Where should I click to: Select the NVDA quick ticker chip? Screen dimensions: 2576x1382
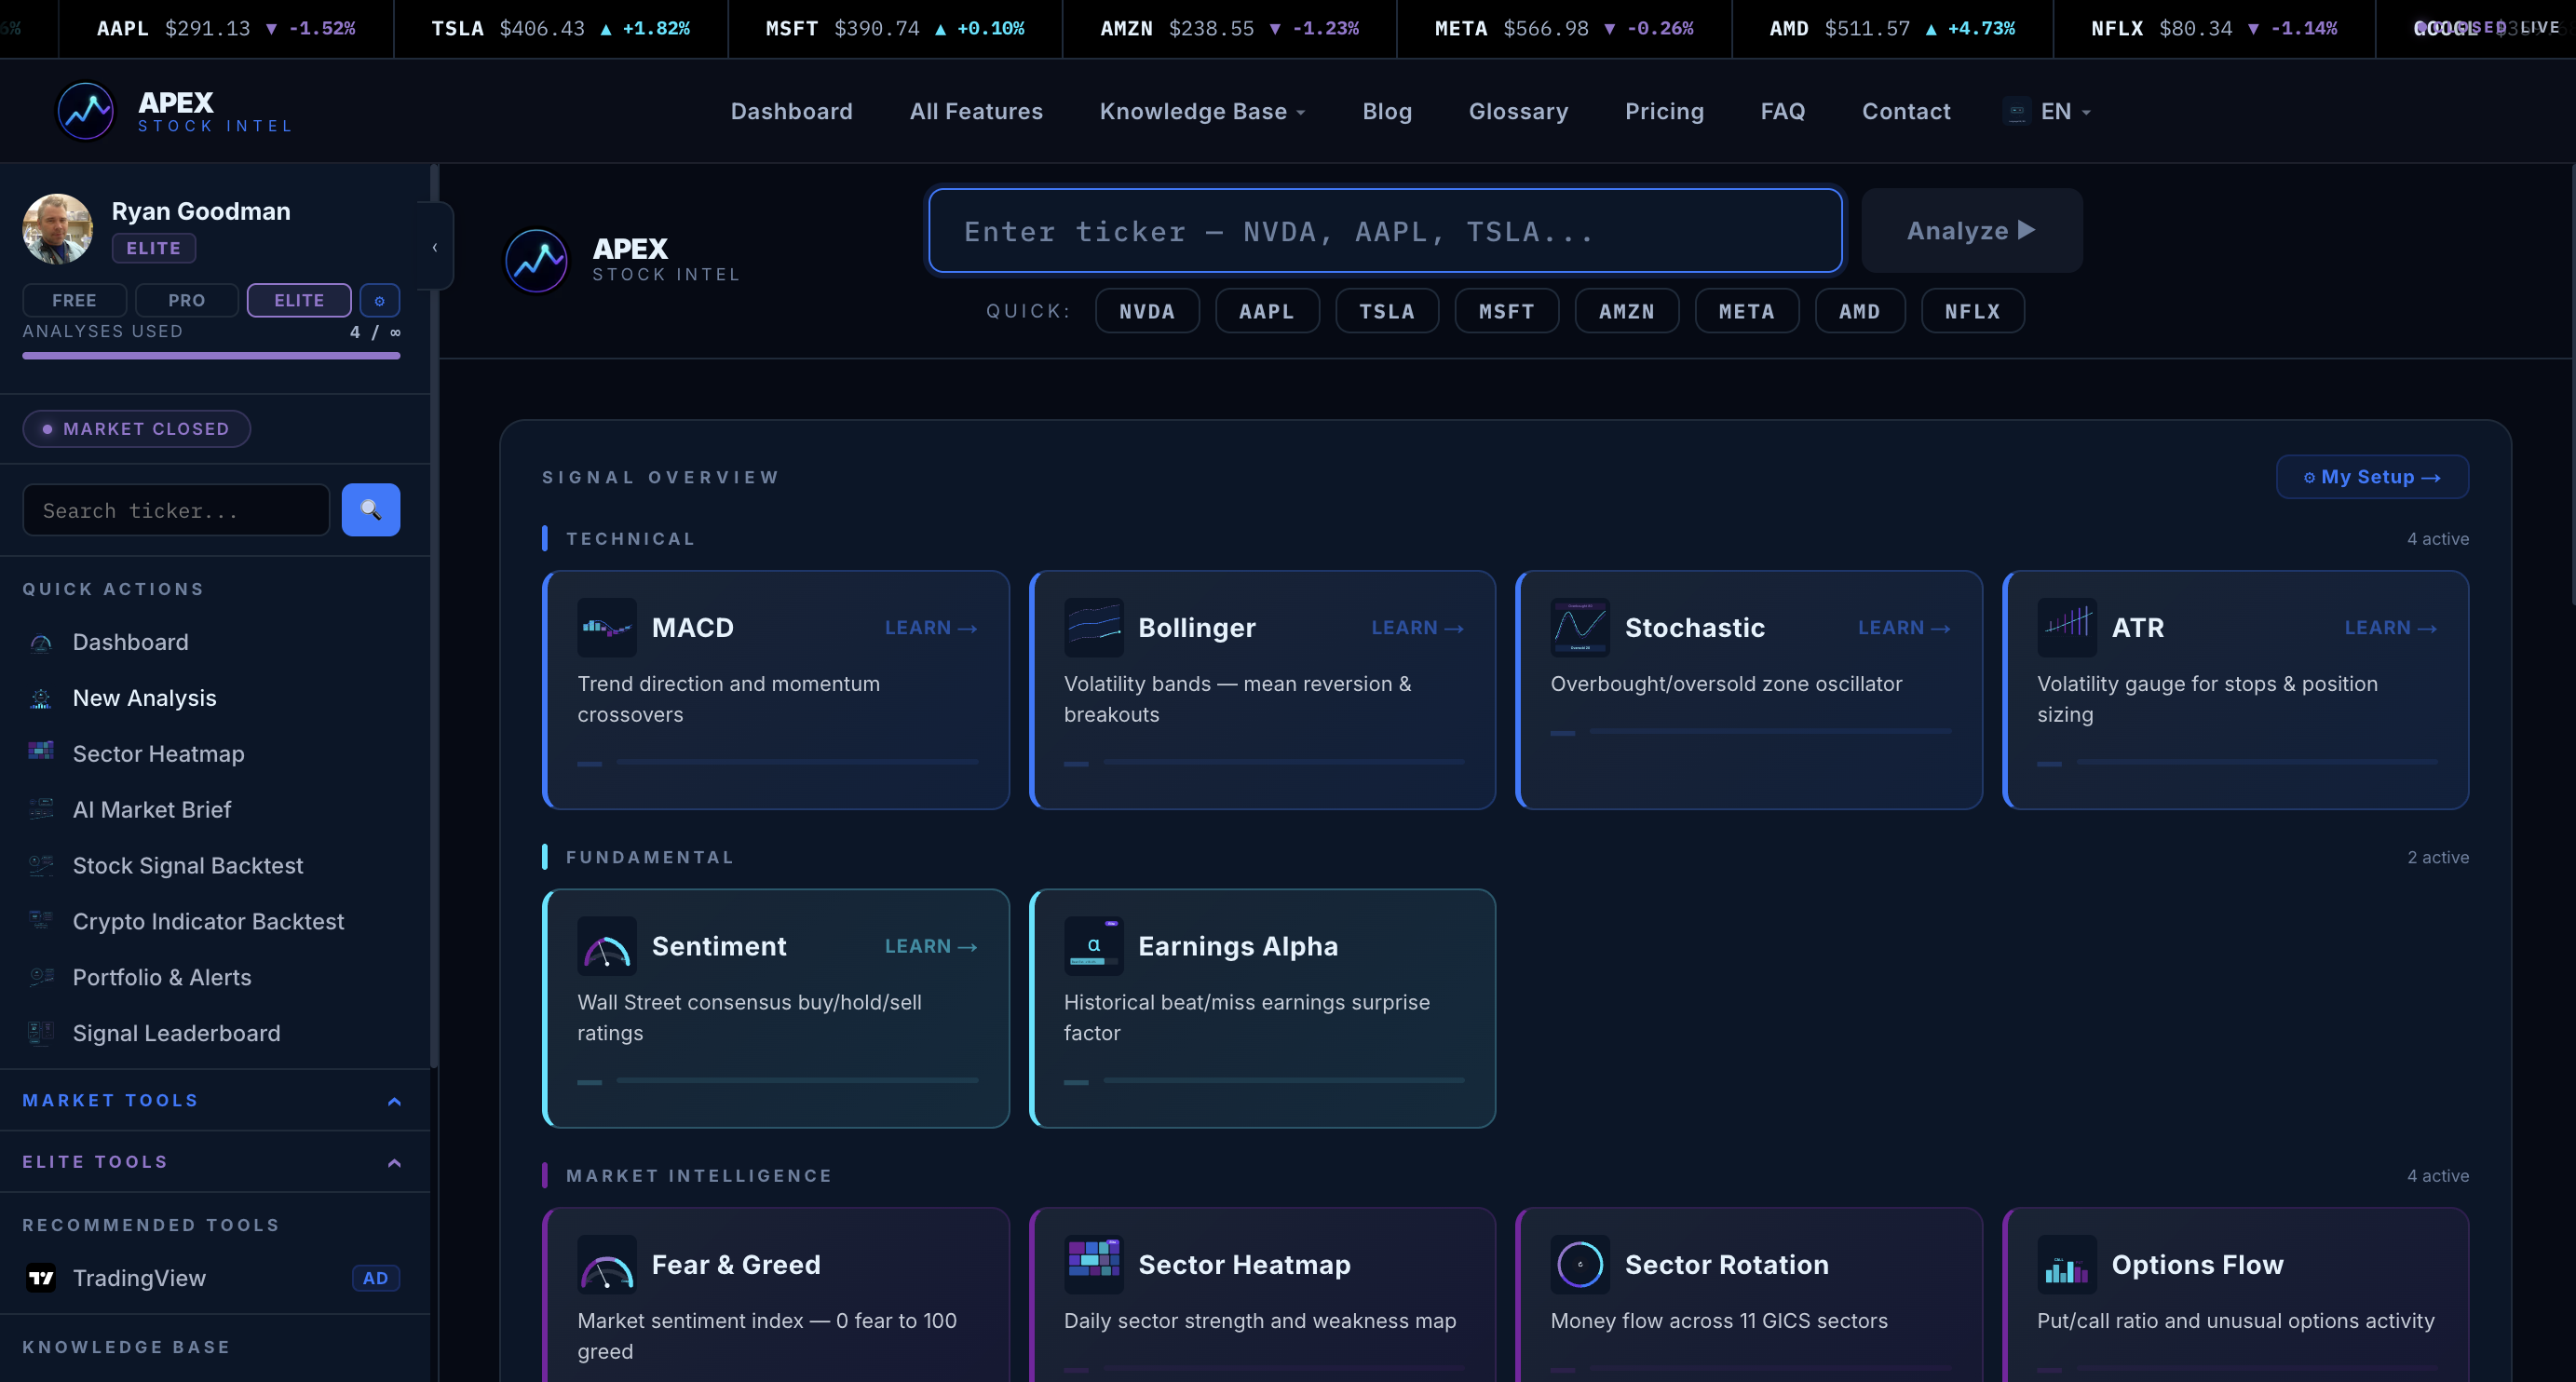[x=1147, y=311]
